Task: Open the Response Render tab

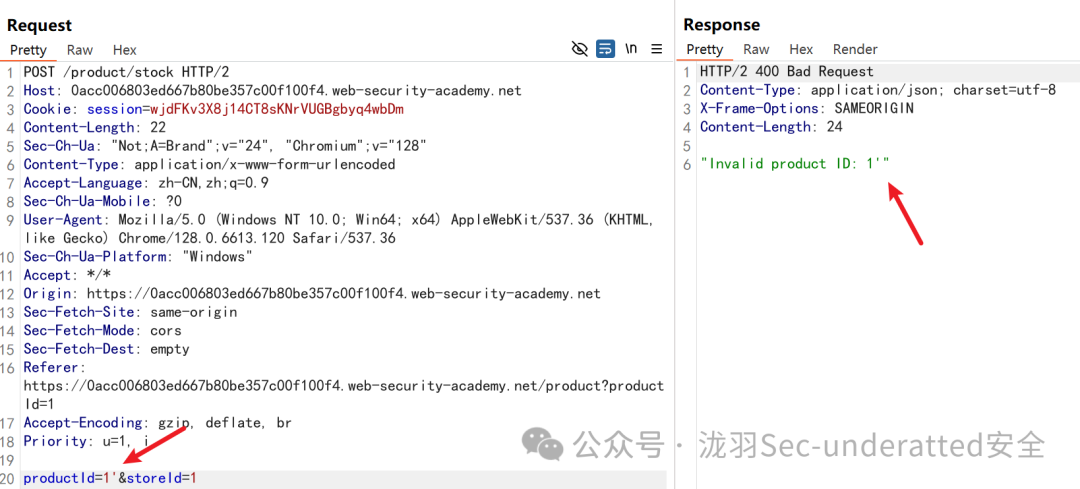Action: click(x=855, y=50)
